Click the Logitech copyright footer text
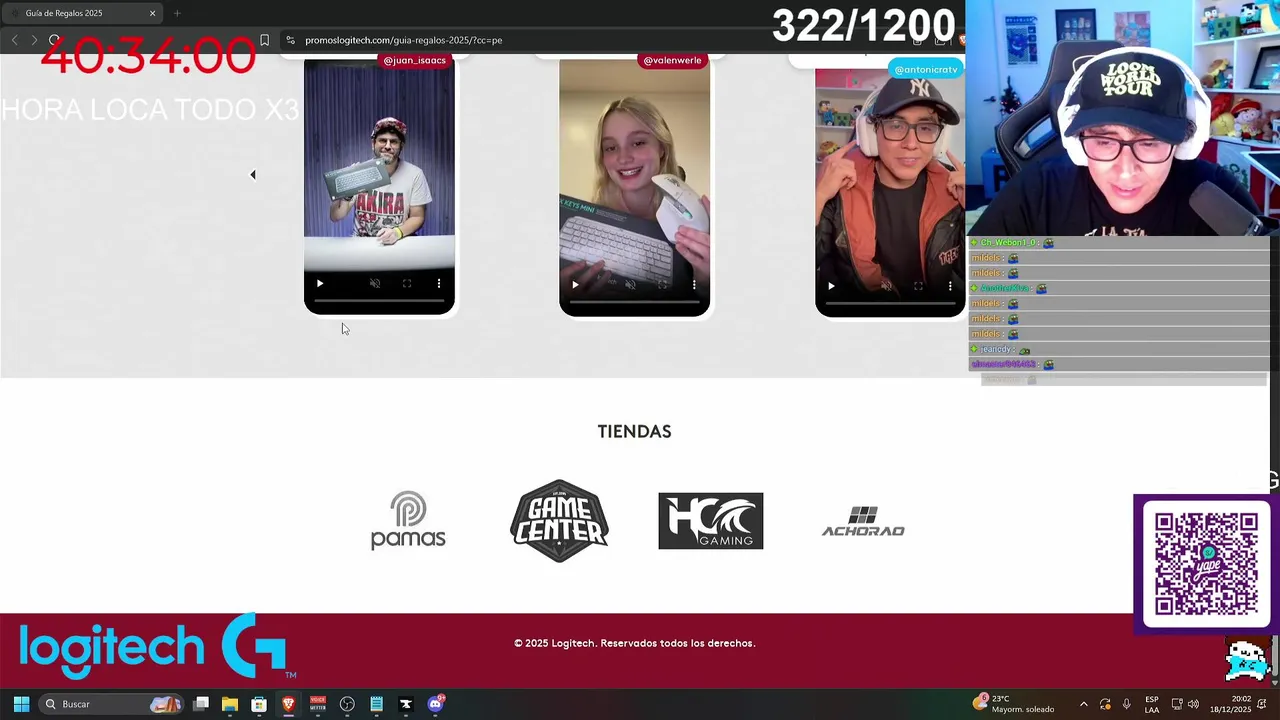The width and height of the screenshot is (1280, 720). point(634,643)
